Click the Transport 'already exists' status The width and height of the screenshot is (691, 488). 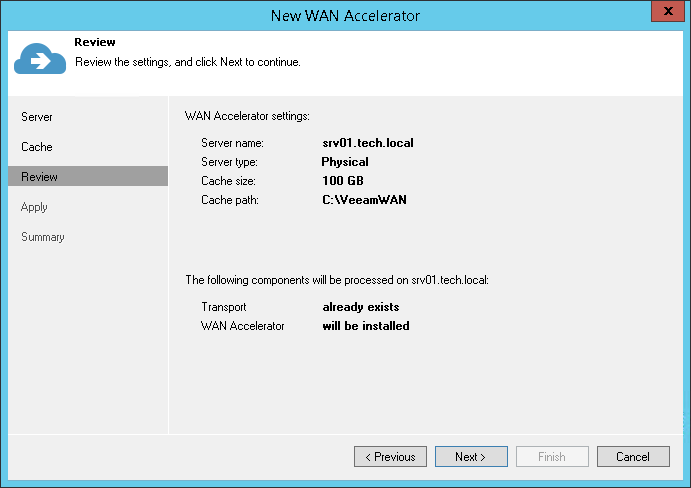360,307
